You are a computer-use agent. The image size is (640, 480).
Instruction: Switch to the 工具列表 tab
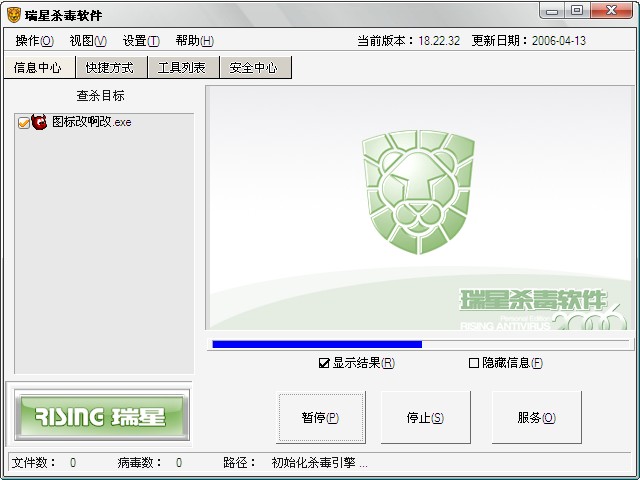(183, 67)
